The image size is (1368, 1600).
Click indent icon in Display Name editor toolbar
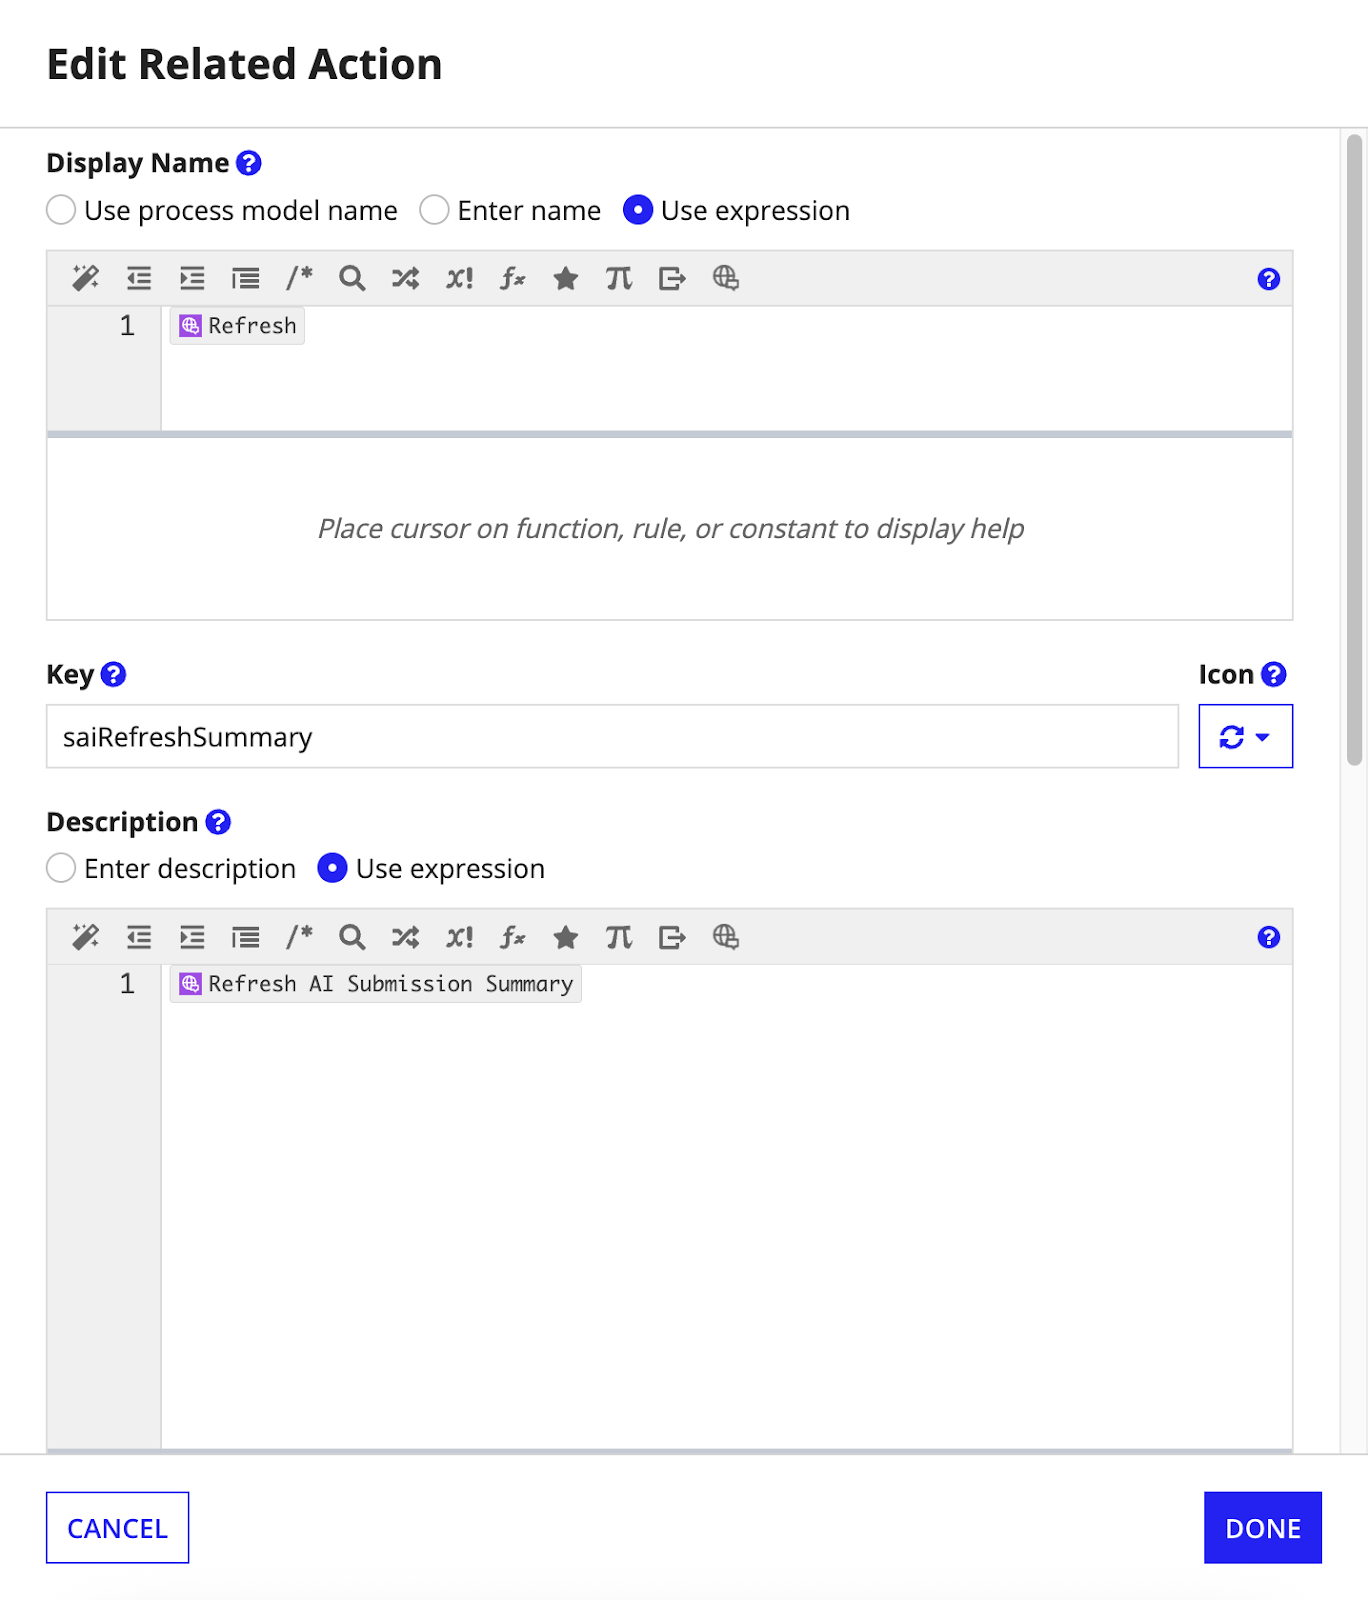(x=192, y=278)
